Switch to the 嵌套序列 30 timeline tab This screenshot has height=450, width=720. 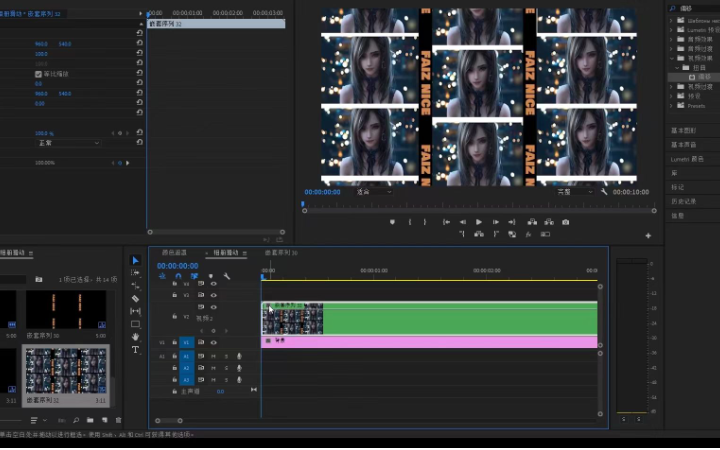[281, 253]
